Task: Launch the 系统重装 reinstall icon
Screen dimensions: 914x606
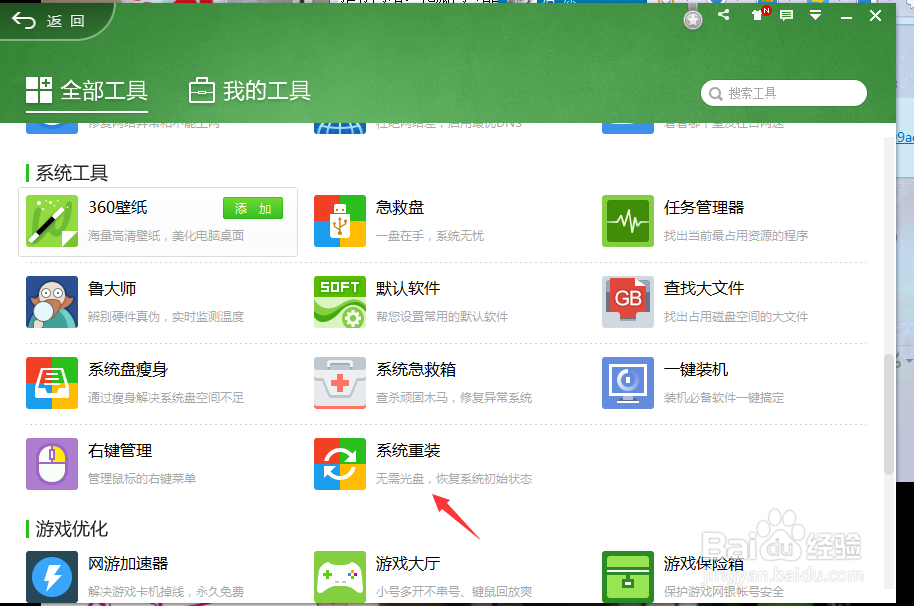Action: coord(340,464)
